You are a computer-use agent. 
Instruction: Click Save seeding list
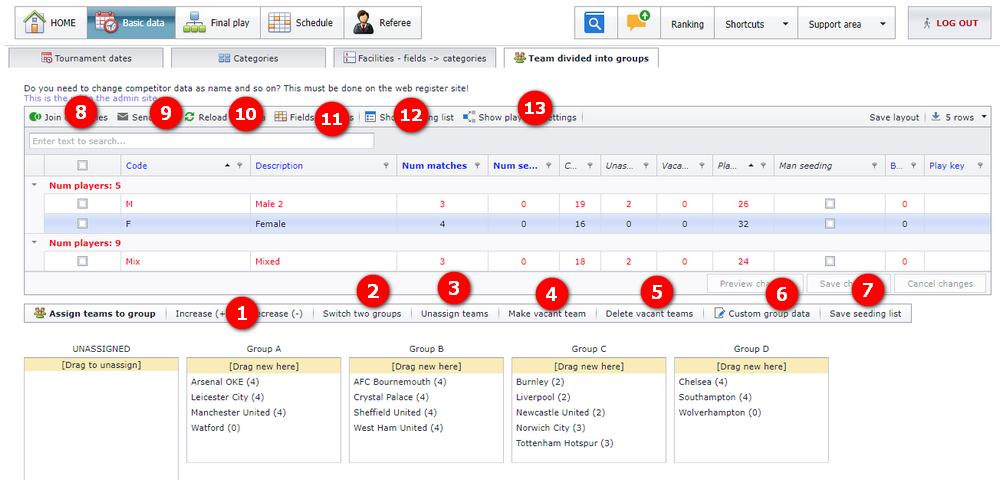[x=865, y=314]
